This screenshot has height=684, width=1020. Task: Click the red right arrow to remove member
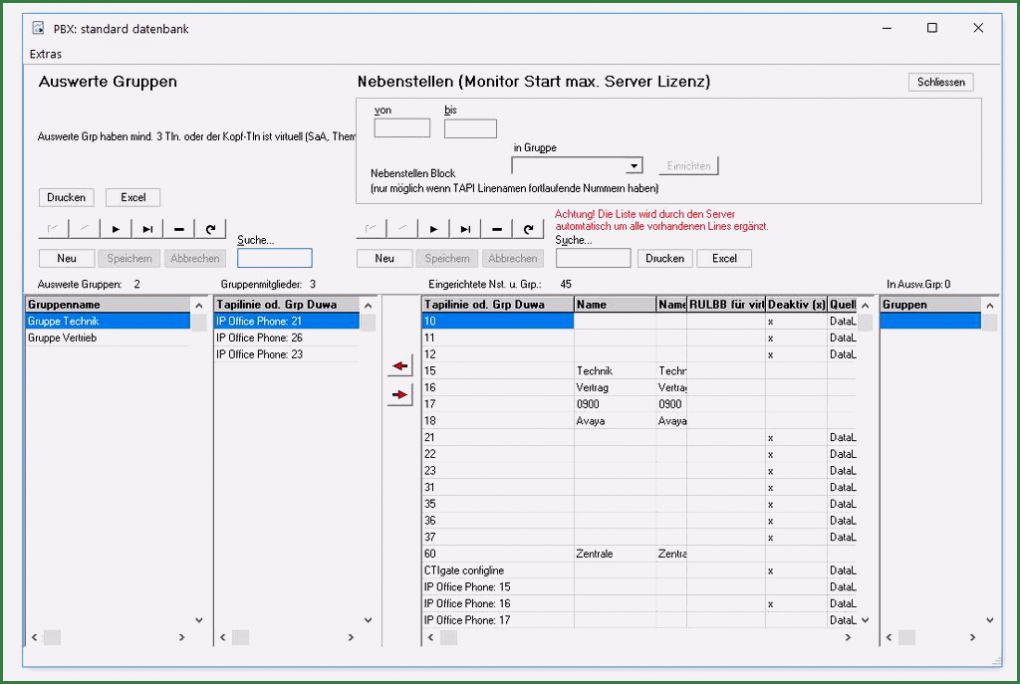tap(400, 395)
